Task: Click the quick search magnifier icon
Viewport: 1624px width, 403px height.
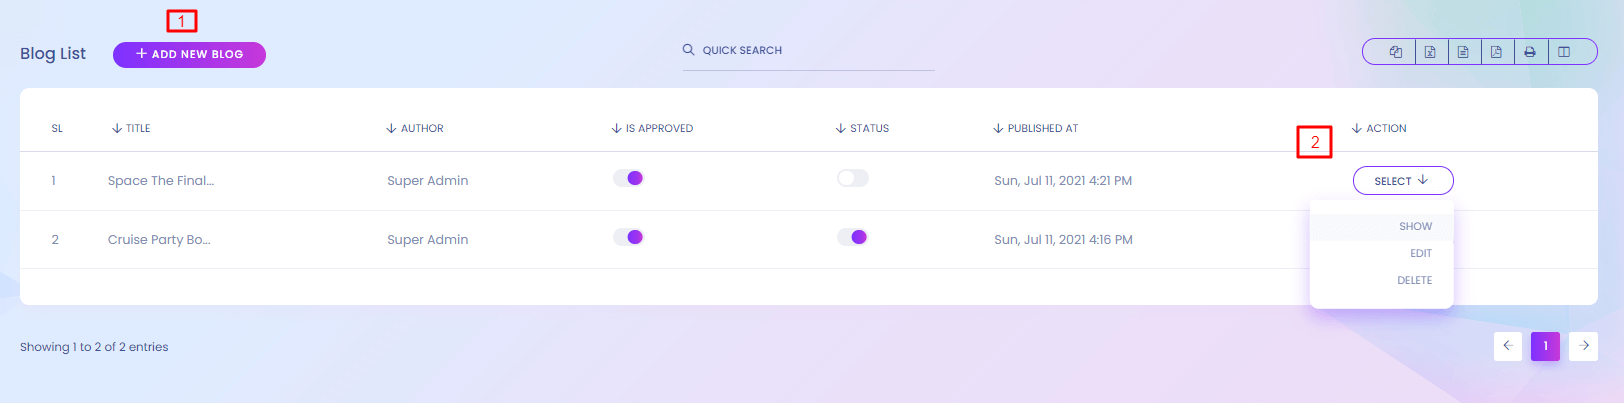Action: (x=688, y=50)
